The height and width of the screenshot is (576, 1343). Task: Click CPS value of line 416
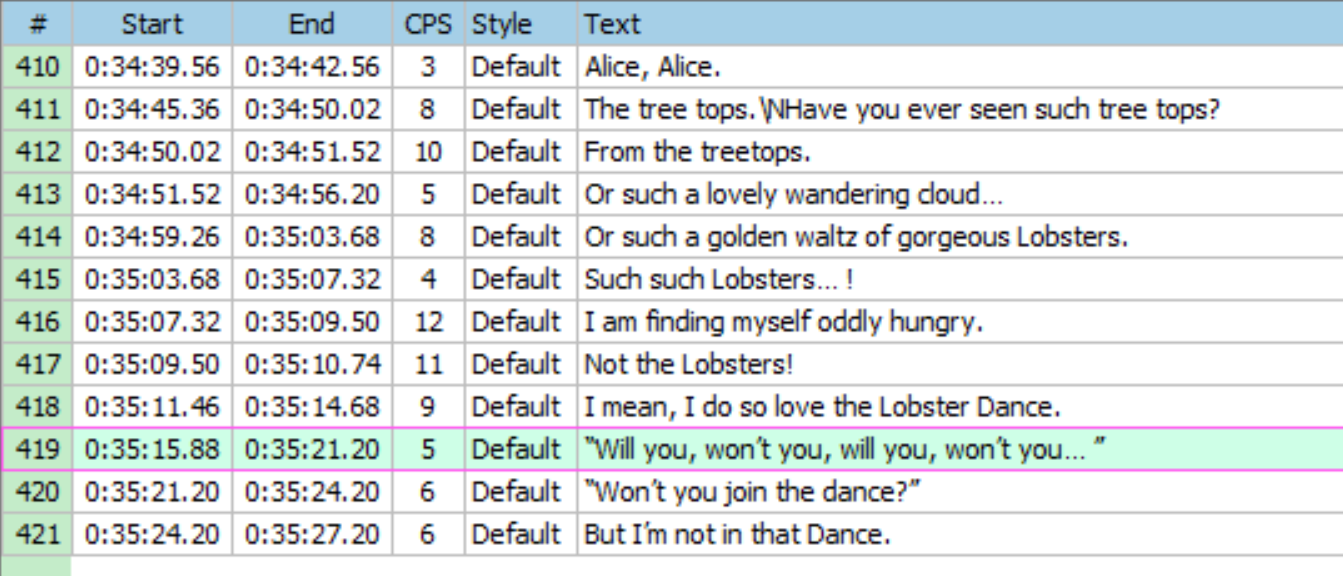coord(428,322)
